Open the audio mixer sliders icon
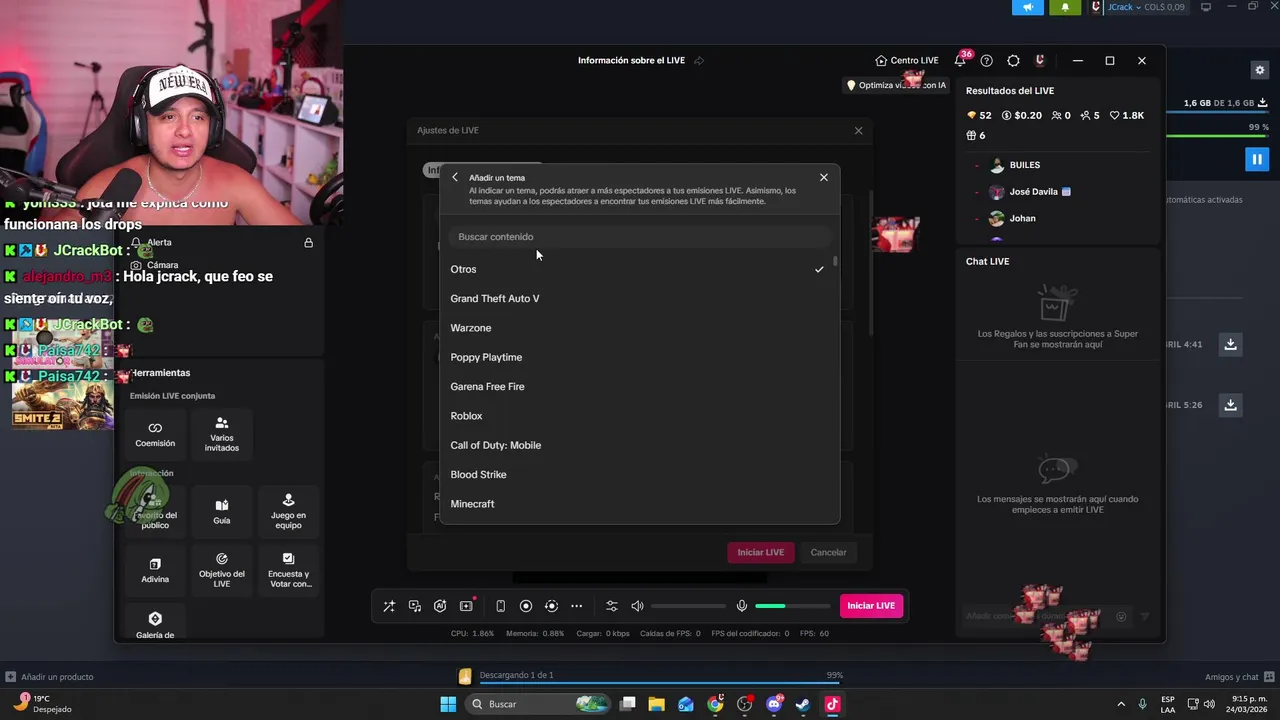The image size is (1280, 720). pos(612,606)
